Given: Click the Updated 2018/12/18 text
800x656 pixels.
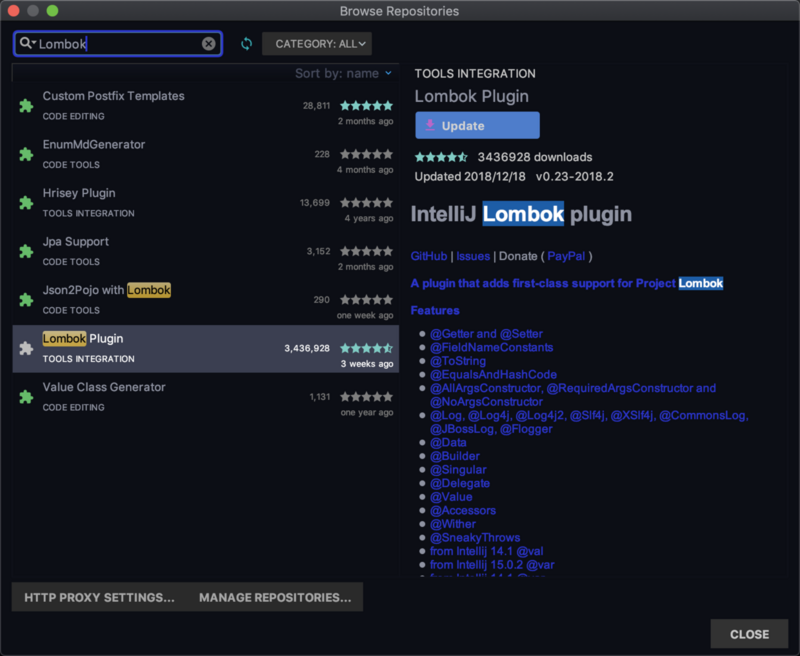Looking at the screenshot, I should pyautogui.click(x=470, y=176).
